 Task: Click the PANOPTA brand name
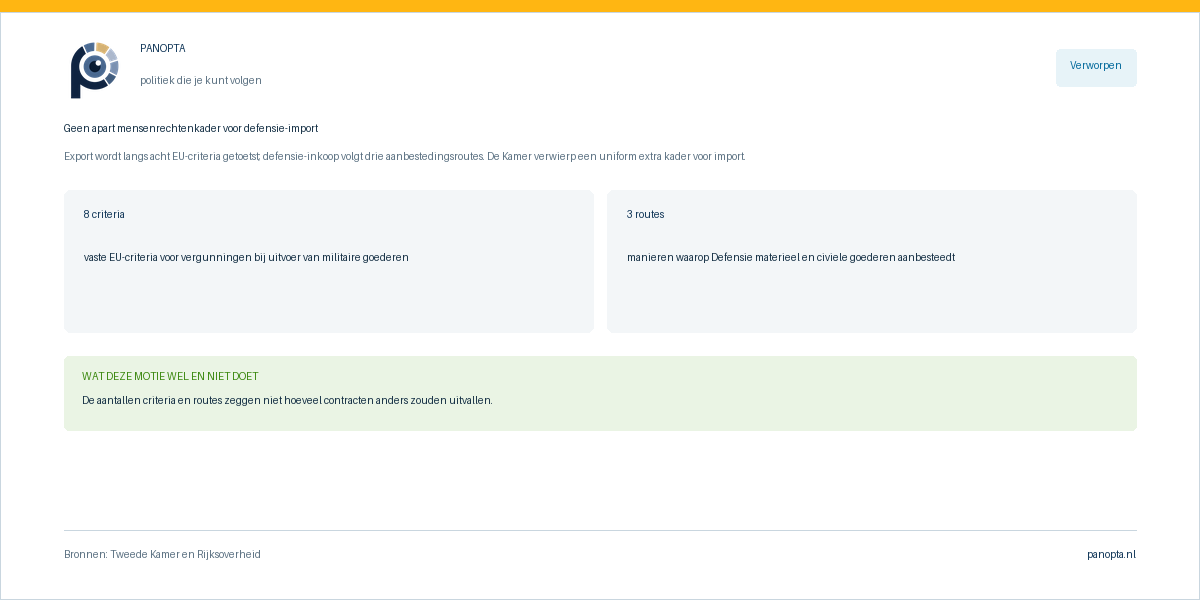(163, 48)
